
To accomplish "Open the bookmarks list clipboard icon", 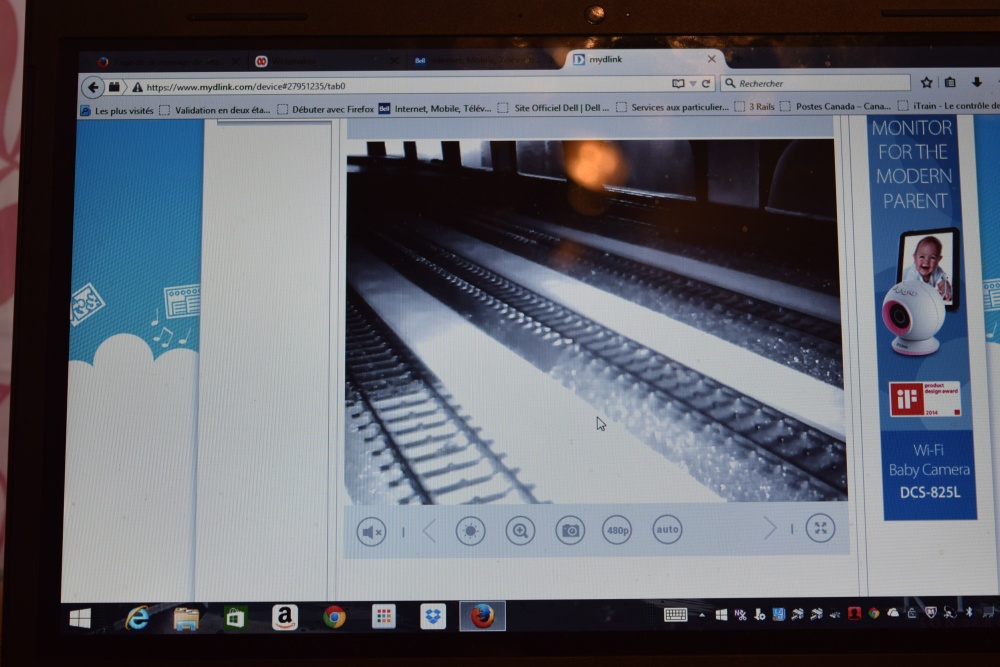I will (950, 82).
